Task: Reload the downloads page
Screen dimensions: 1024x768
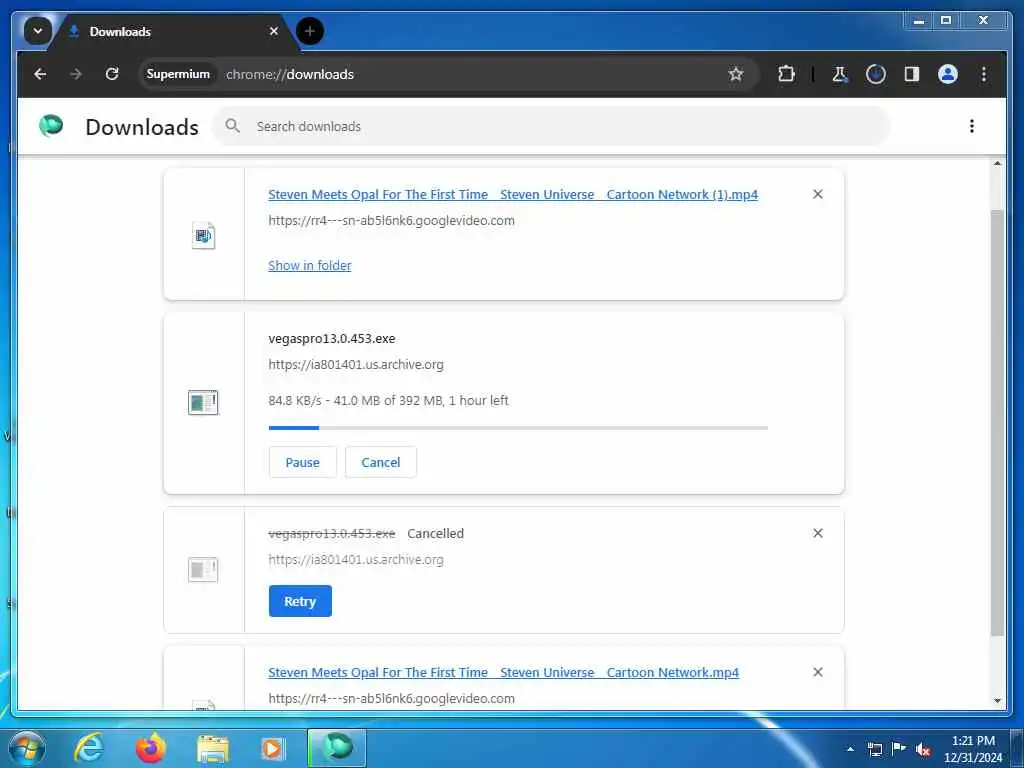Action: pos(112,74)
